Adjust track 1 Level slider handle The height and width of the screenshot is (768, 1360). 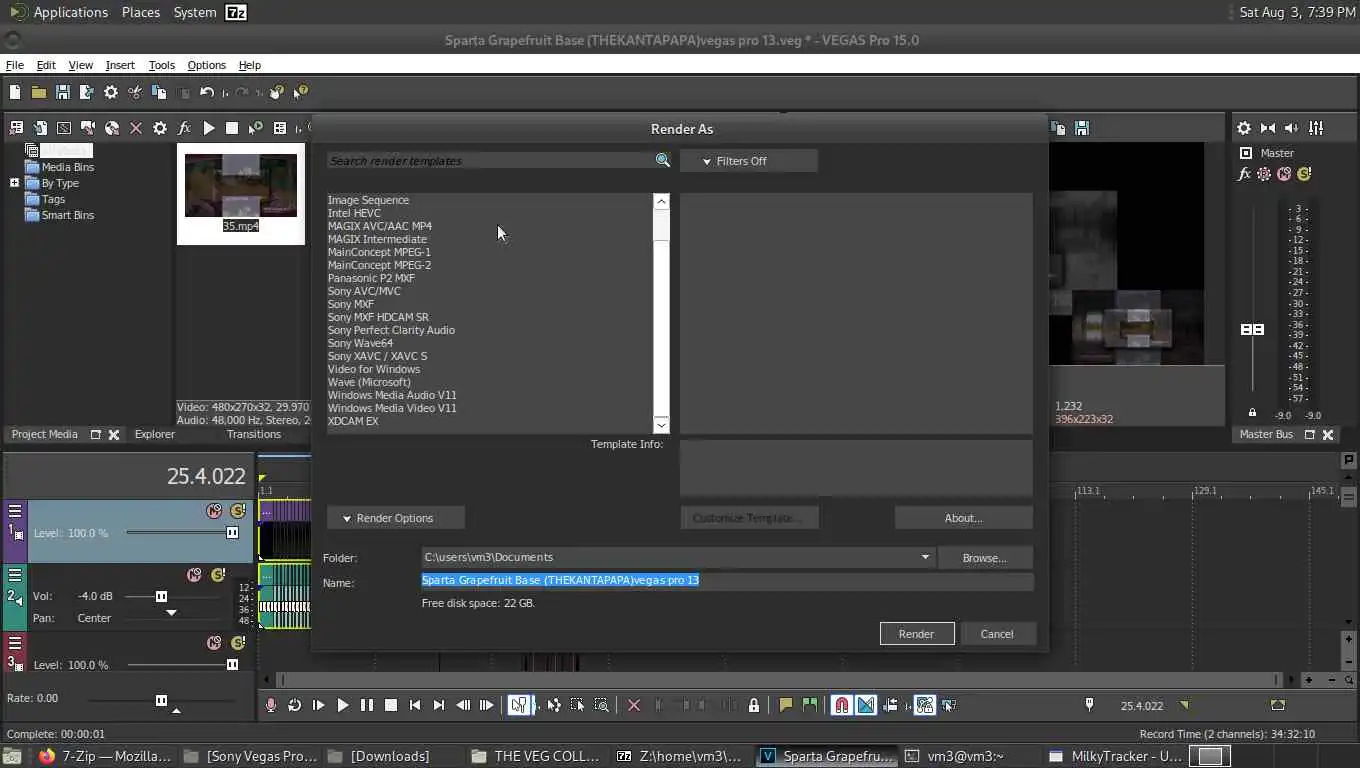click(232, 533)
